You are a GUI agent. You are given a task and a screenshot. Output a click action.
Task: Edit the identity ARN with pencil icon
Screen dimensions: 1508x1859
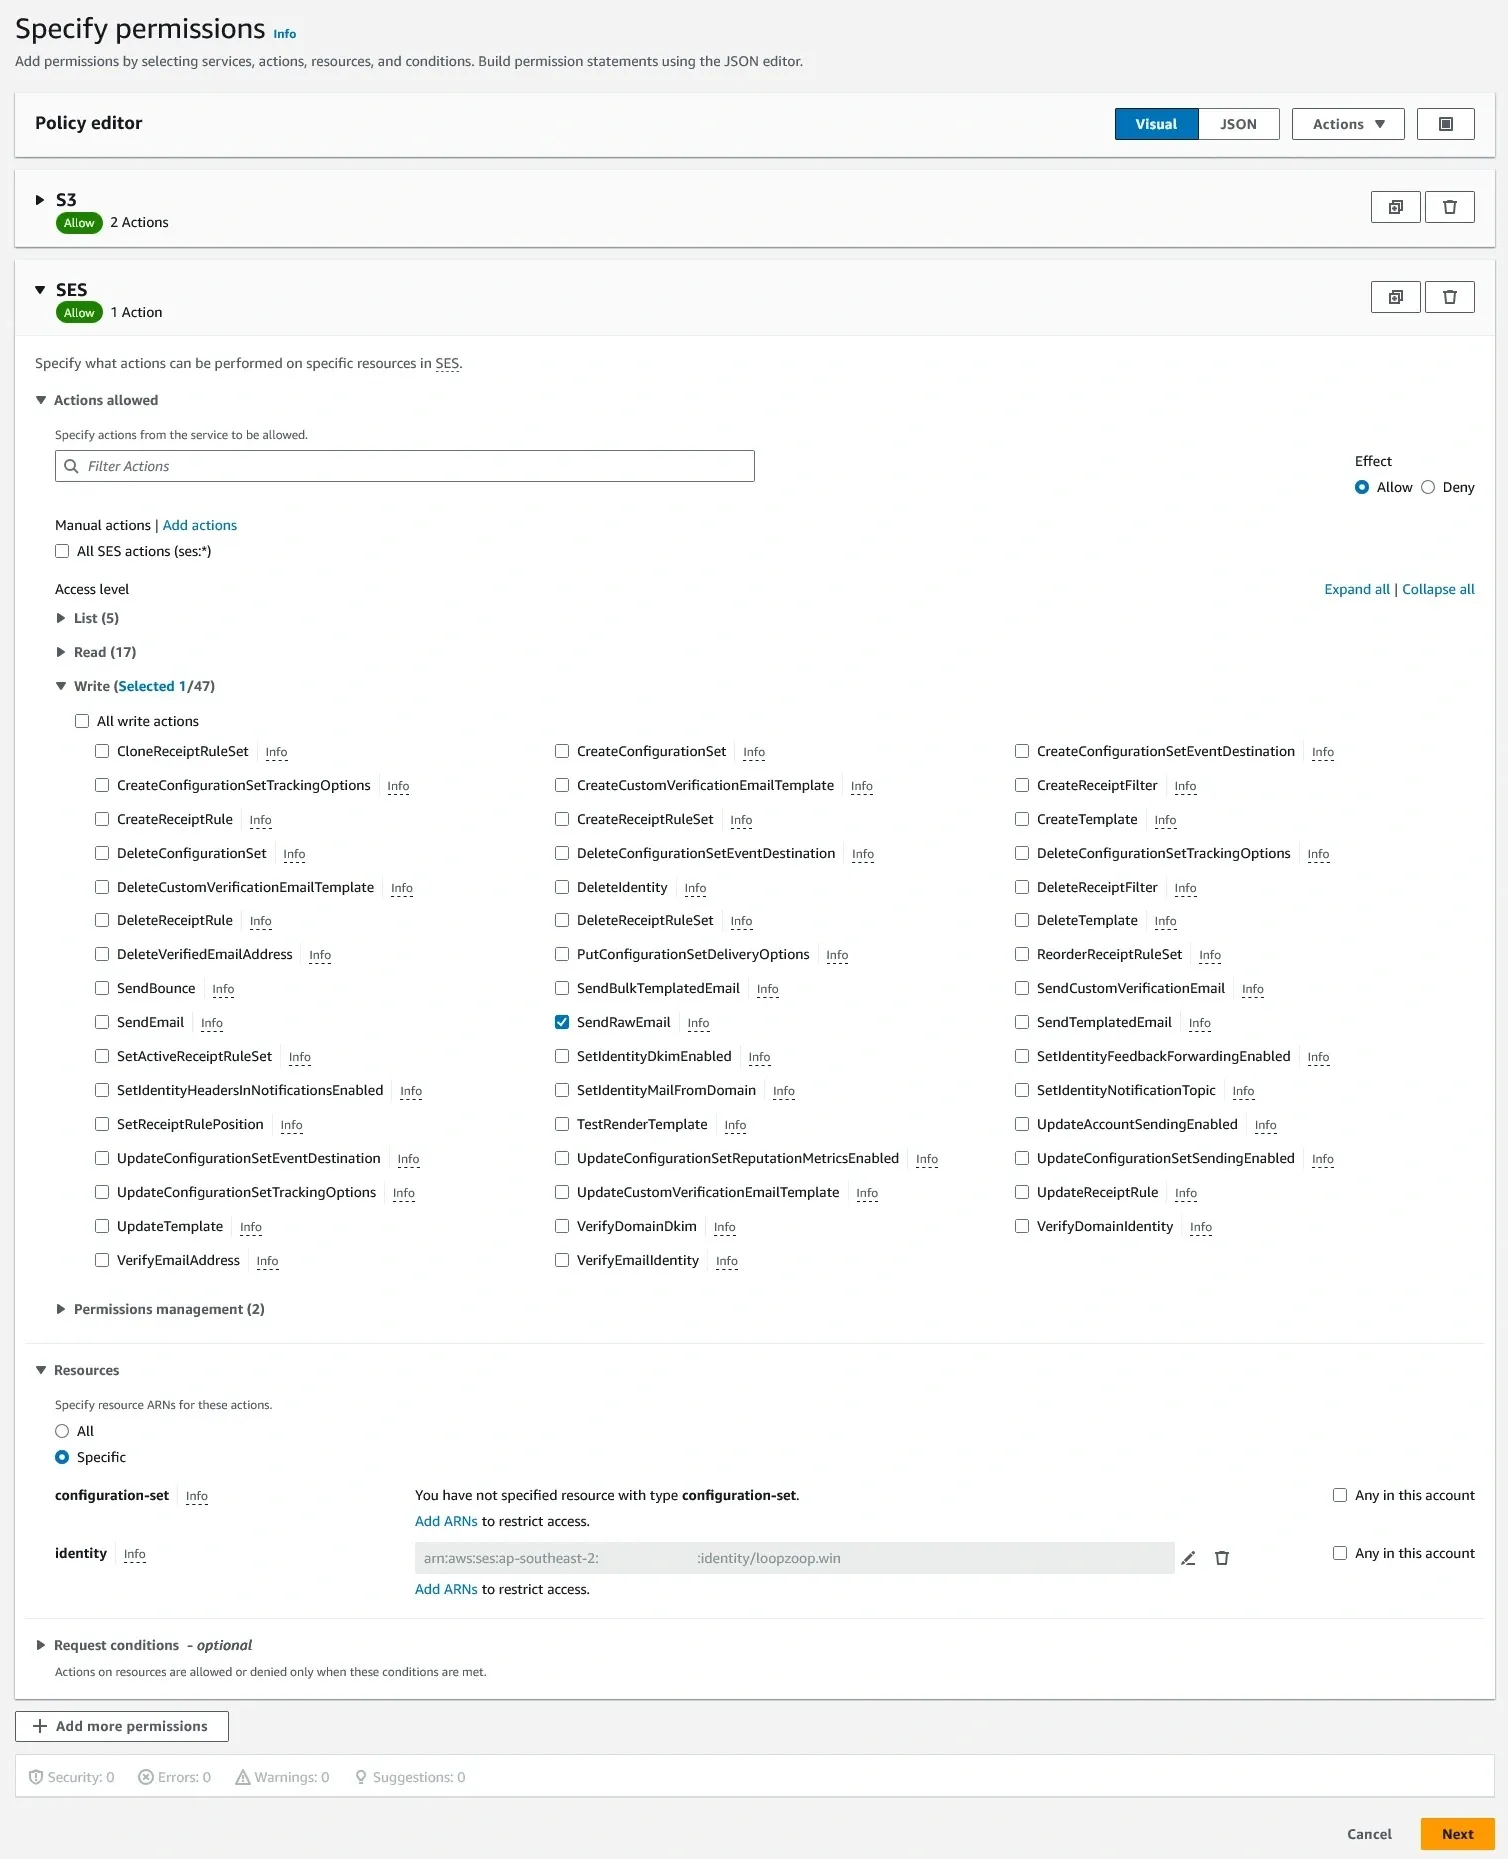(x=1188, y=1558)
